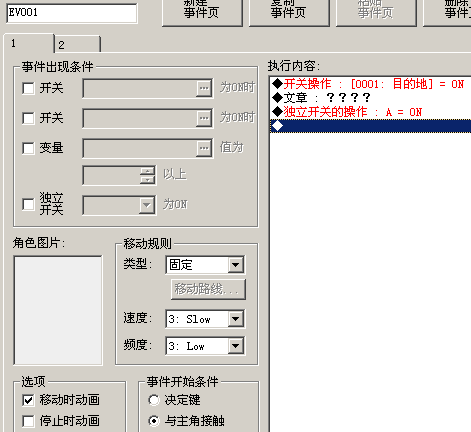Image resolution: width=471 pixels, height=432 pixels.
Task: Switch to event page tab 2
Action: click(x=77, y=44)
